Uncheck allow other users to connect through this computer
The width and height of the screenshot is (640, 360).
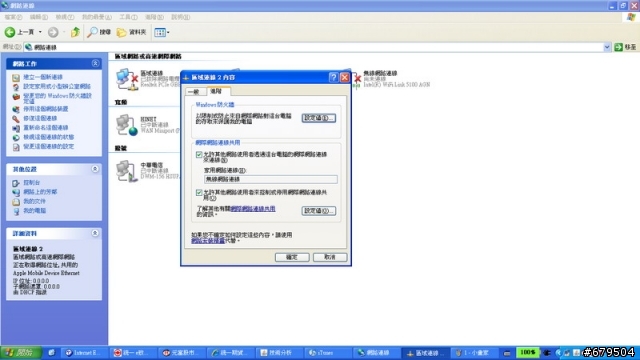(199, 155)
